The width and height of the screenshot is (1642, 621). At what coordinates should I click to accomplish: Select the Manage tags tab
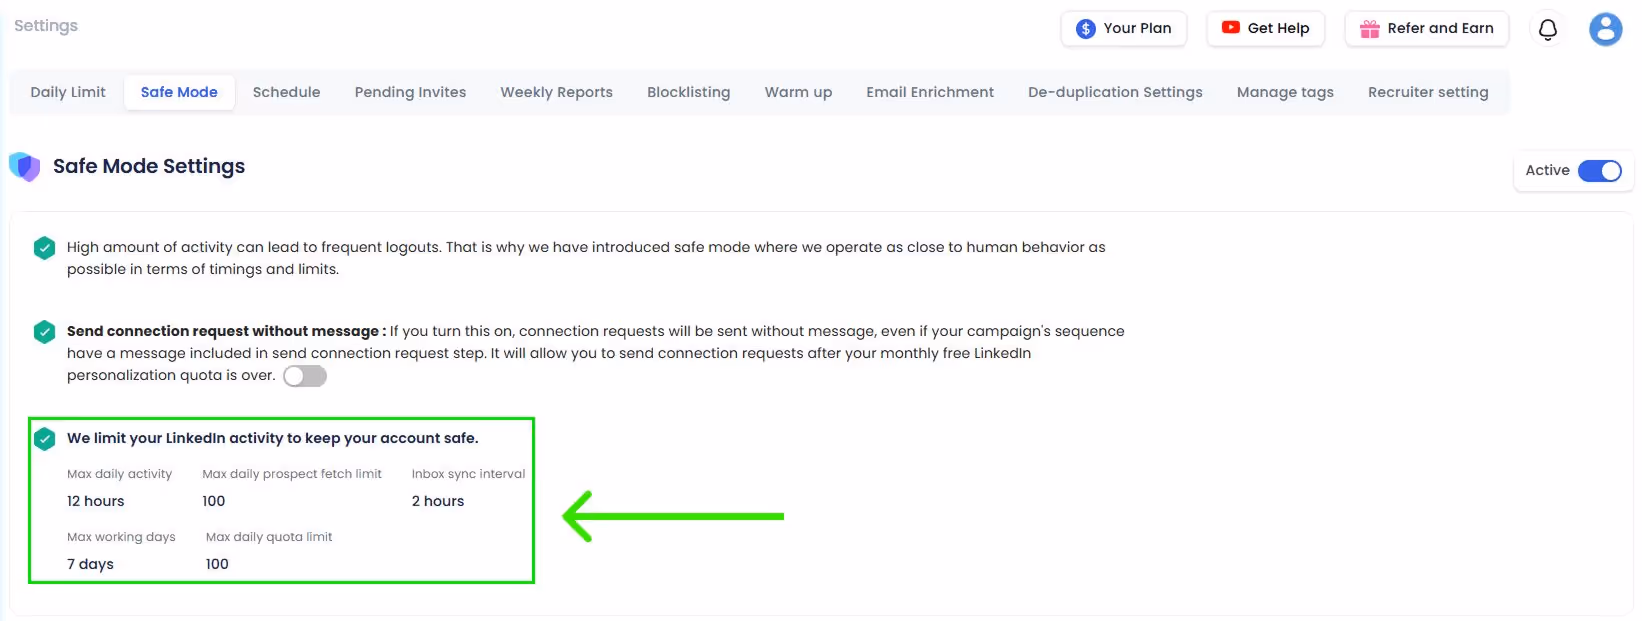[x=1285, y=92]
